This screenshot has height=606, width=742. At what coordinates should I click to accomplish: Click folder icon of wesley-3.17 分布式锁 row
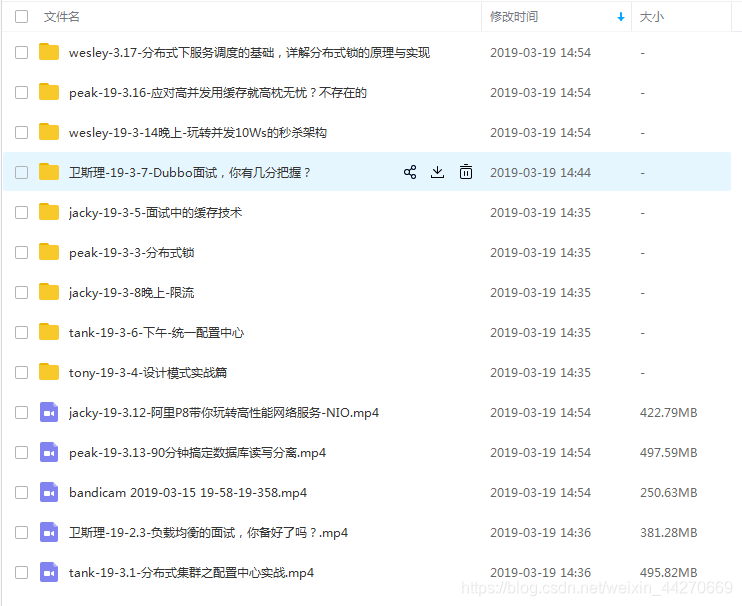49,52
